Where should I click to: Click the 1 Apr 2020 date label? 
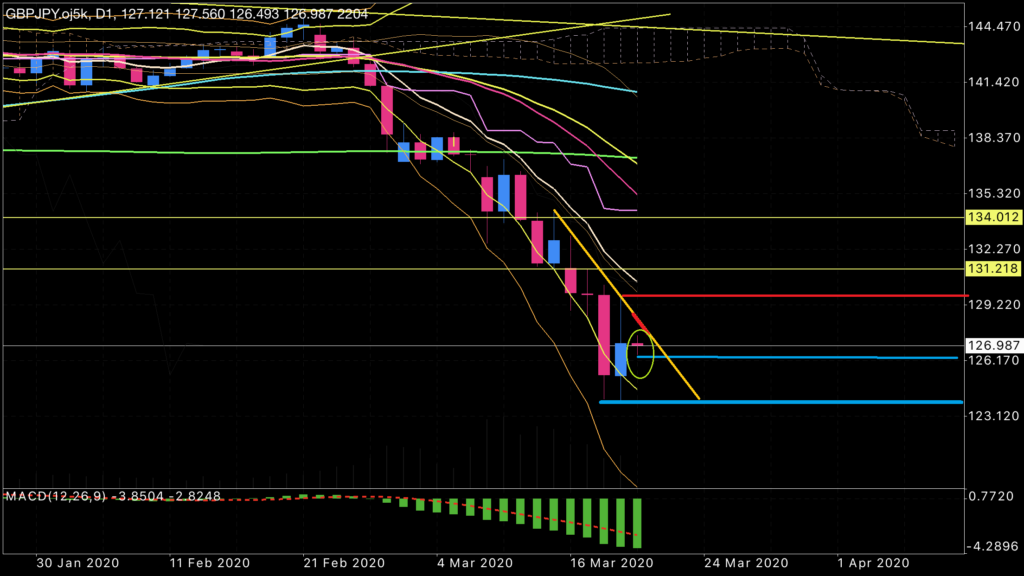click(873, 563)
